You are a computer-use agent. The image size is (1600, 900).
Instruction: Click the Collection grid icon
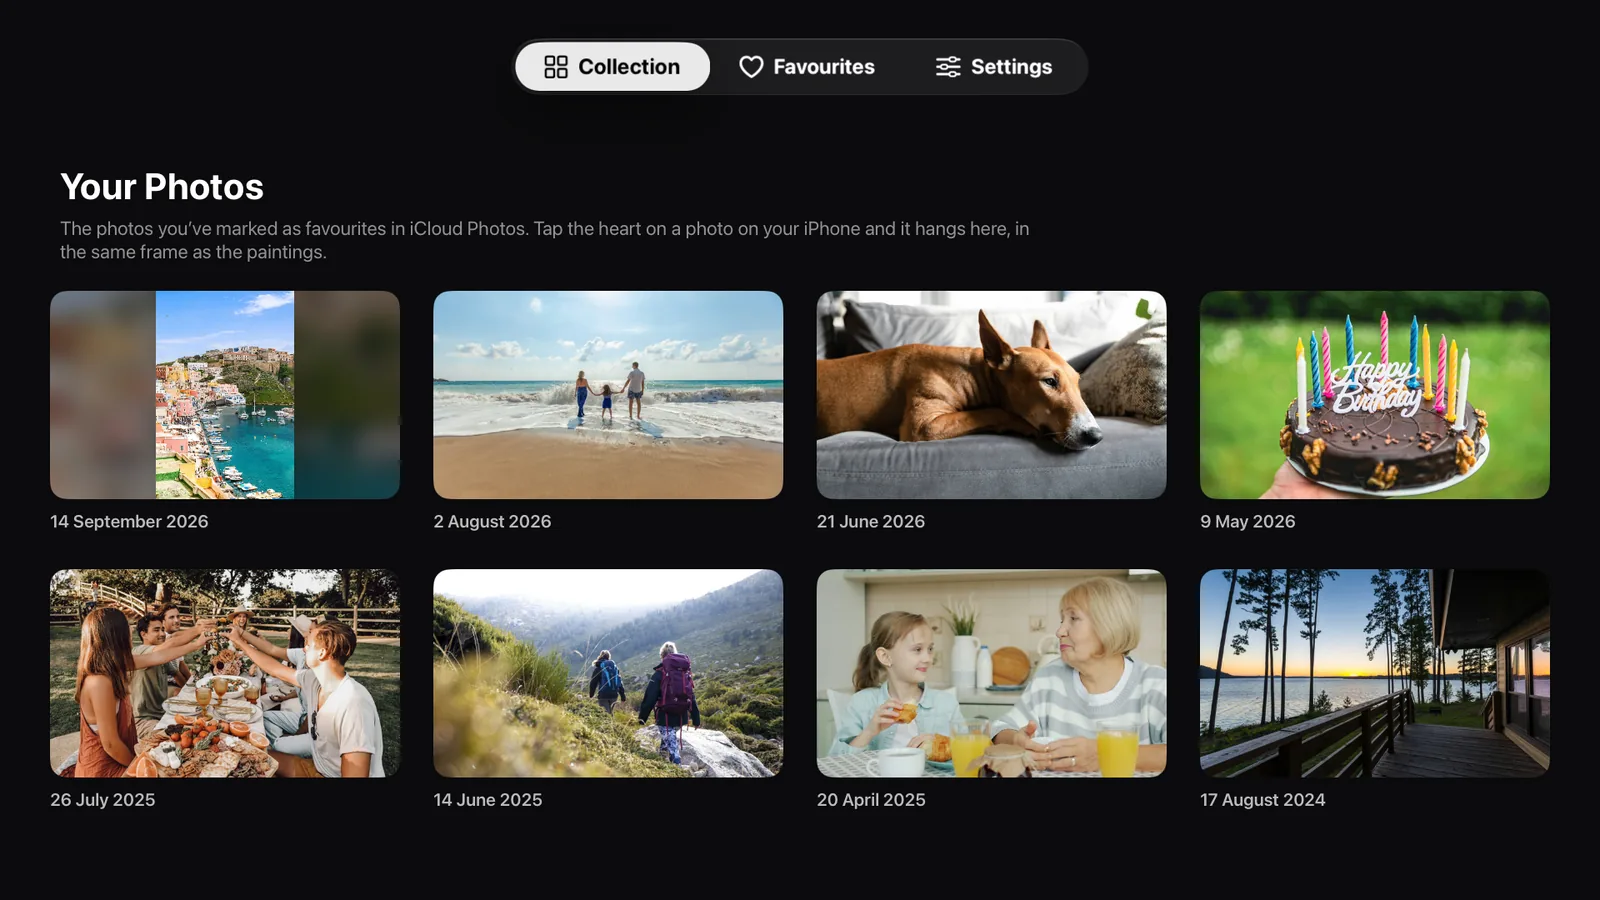point(556,67)
